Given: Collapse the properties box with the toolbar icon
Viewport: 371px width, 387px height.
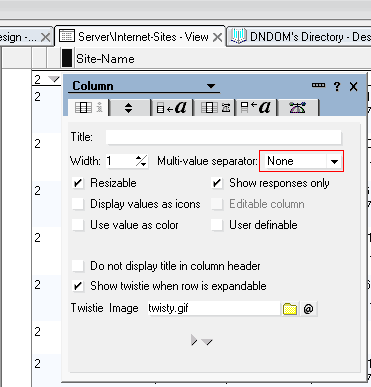Looking at the screenshot, I should (318, 86).
